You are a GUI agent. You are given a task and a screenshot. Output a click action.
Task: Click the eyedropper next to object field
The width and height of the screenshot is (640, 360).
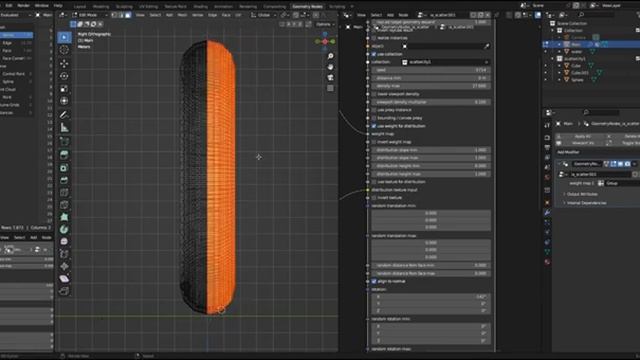coord(487,46)
